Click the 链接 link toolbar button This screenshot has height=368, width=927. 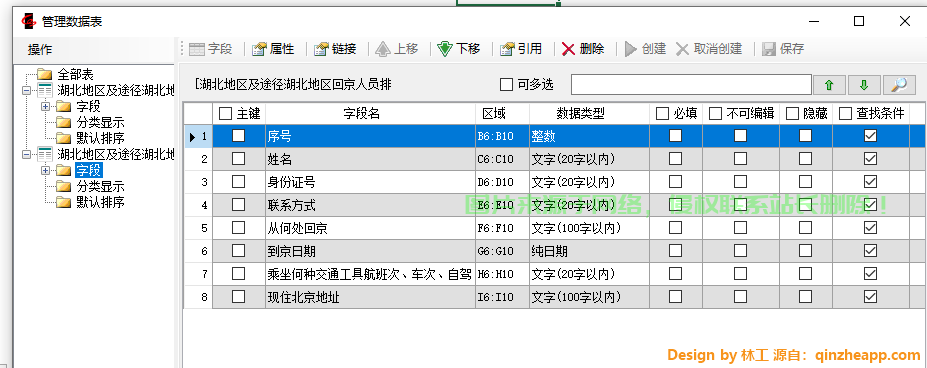click(335, 49)
